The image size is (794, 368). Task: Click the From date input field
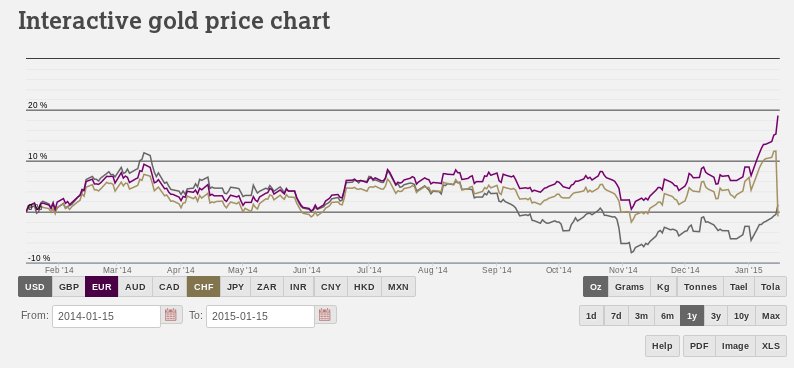106,316
